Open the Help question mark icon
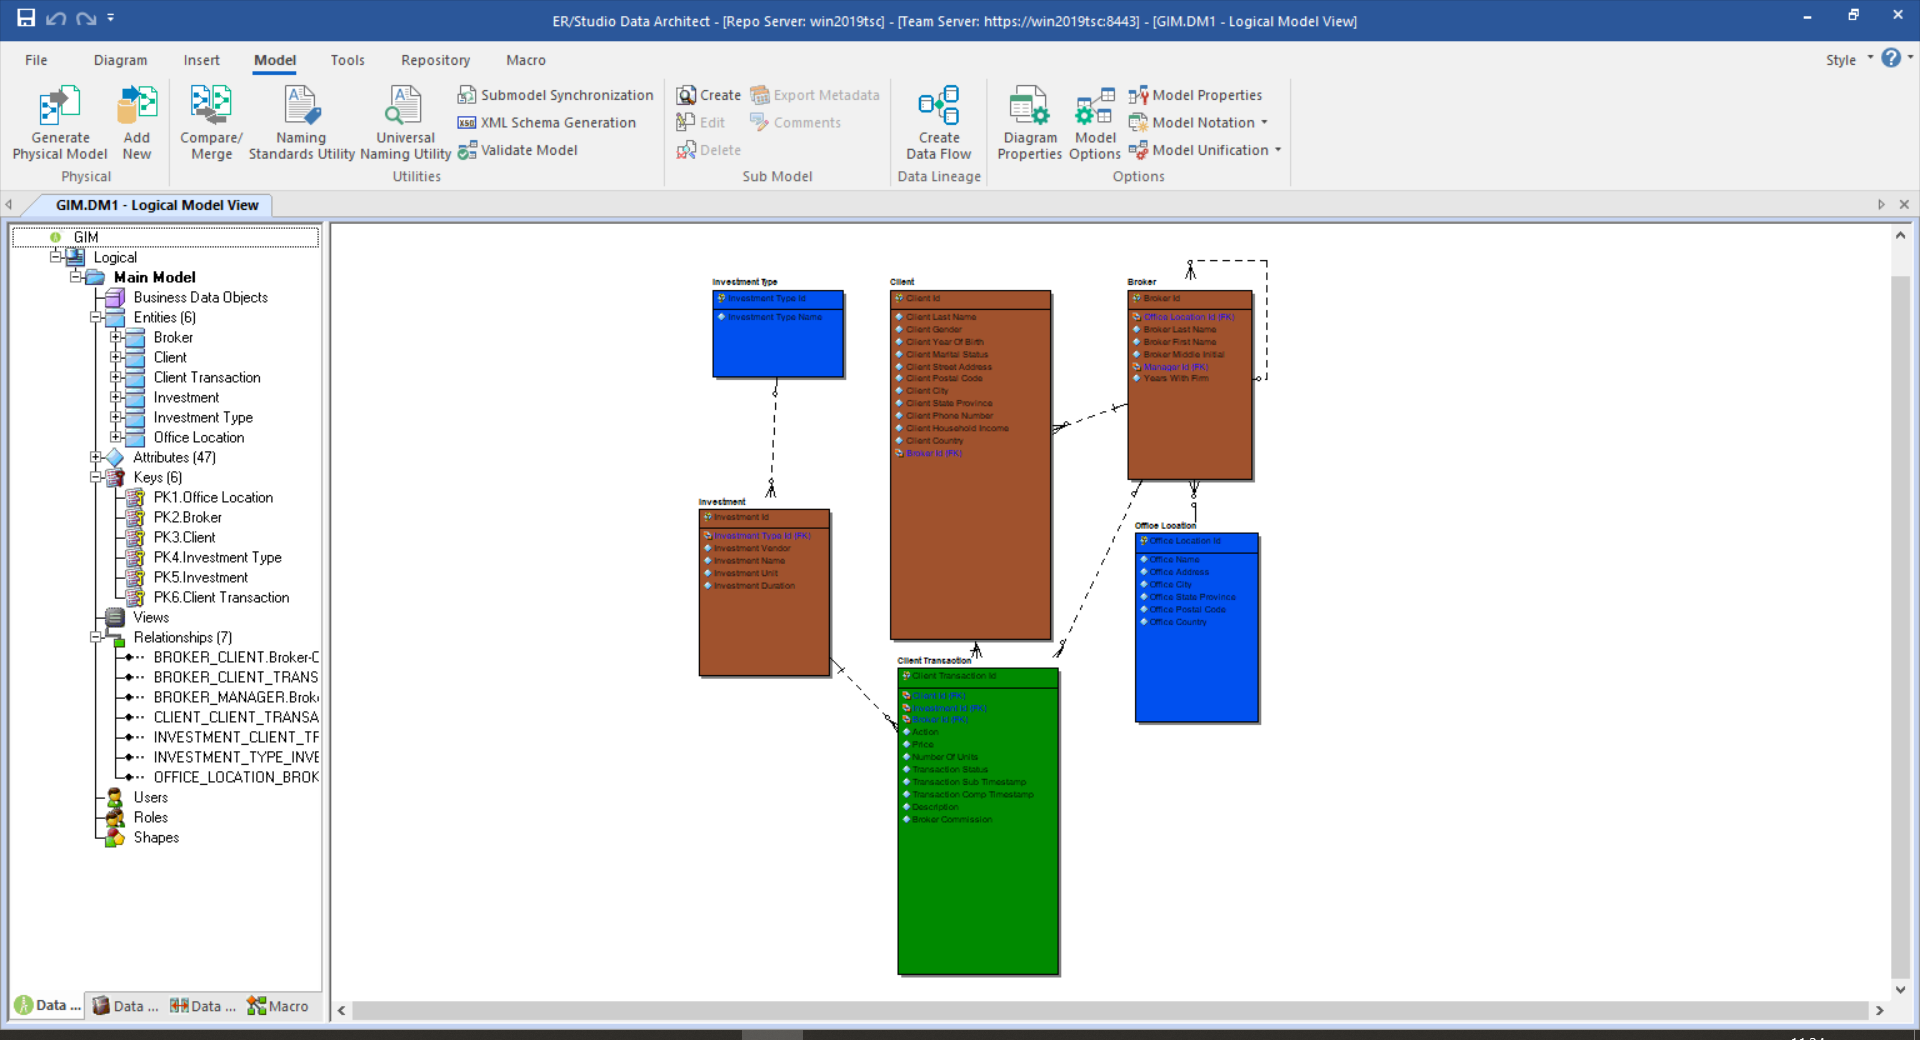The image size is (1920, 1040). click(1890, 58)
